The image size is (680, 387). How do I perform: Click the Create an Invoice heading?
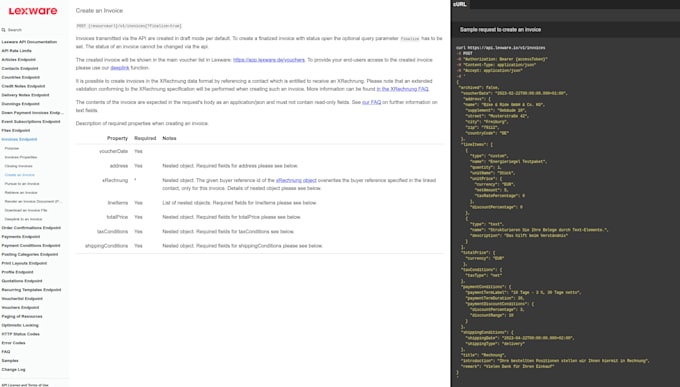click(99, 10)
